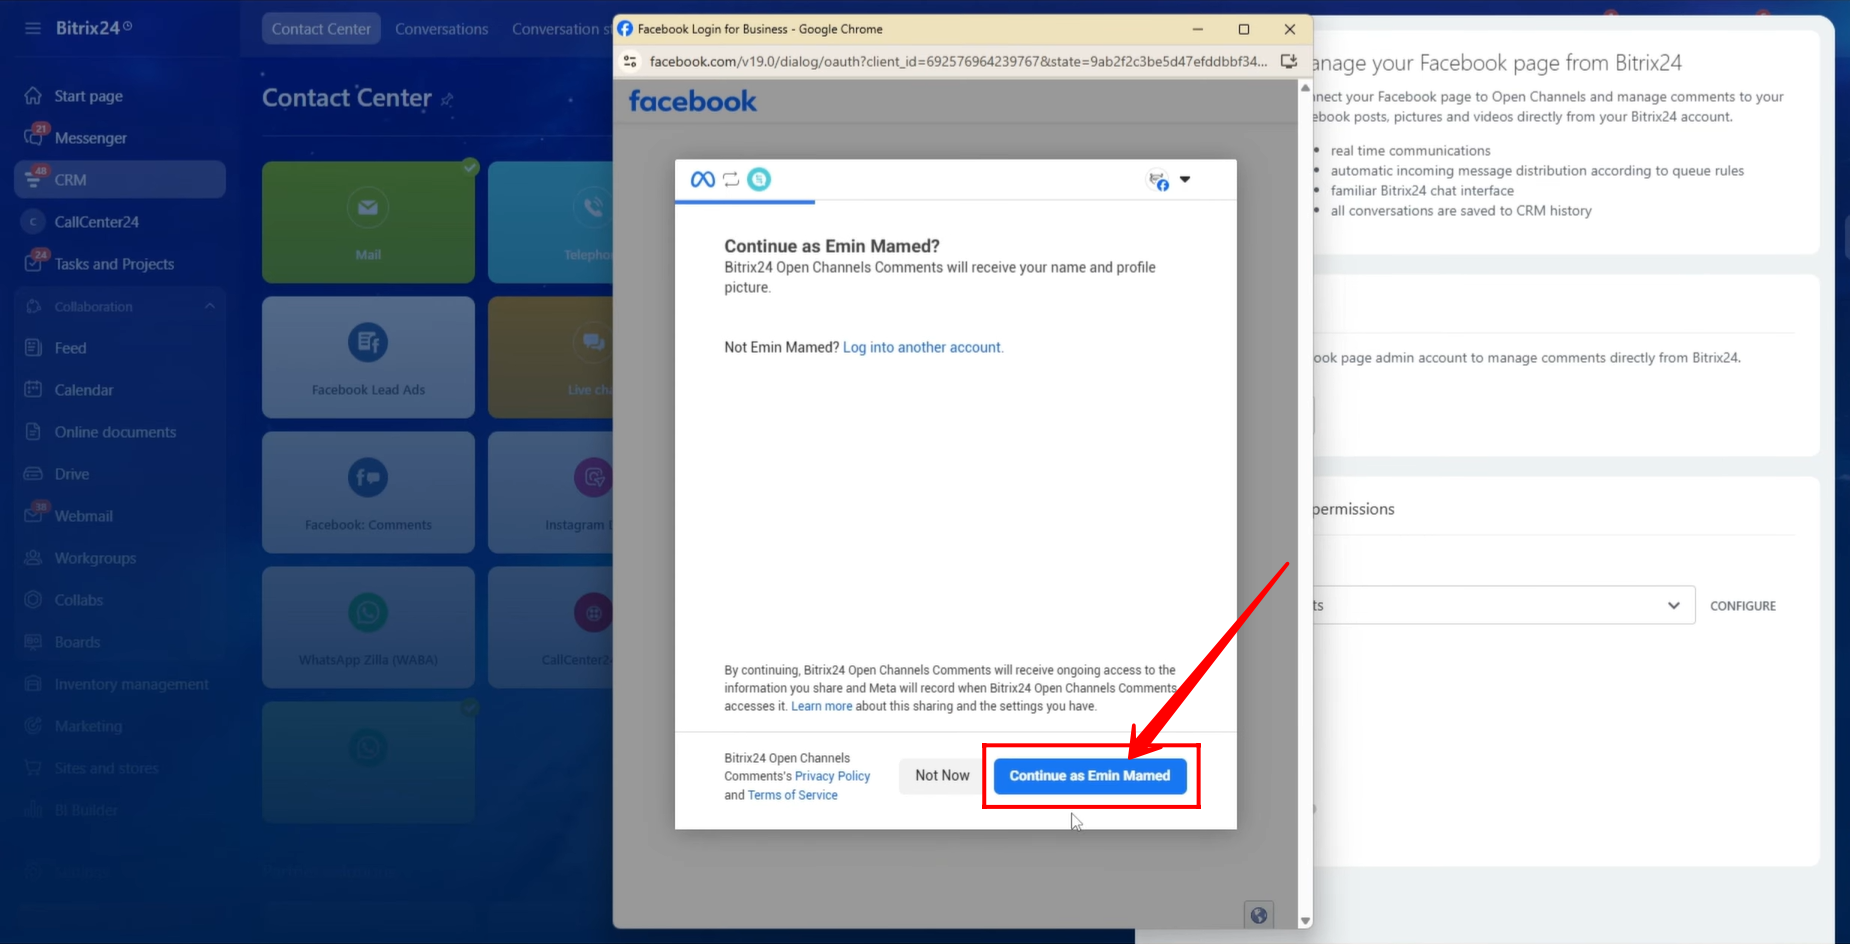Viewport: 1850px width, 944px height.
Task: Select the Contact Center tab
Action: [x=321, y=29]
